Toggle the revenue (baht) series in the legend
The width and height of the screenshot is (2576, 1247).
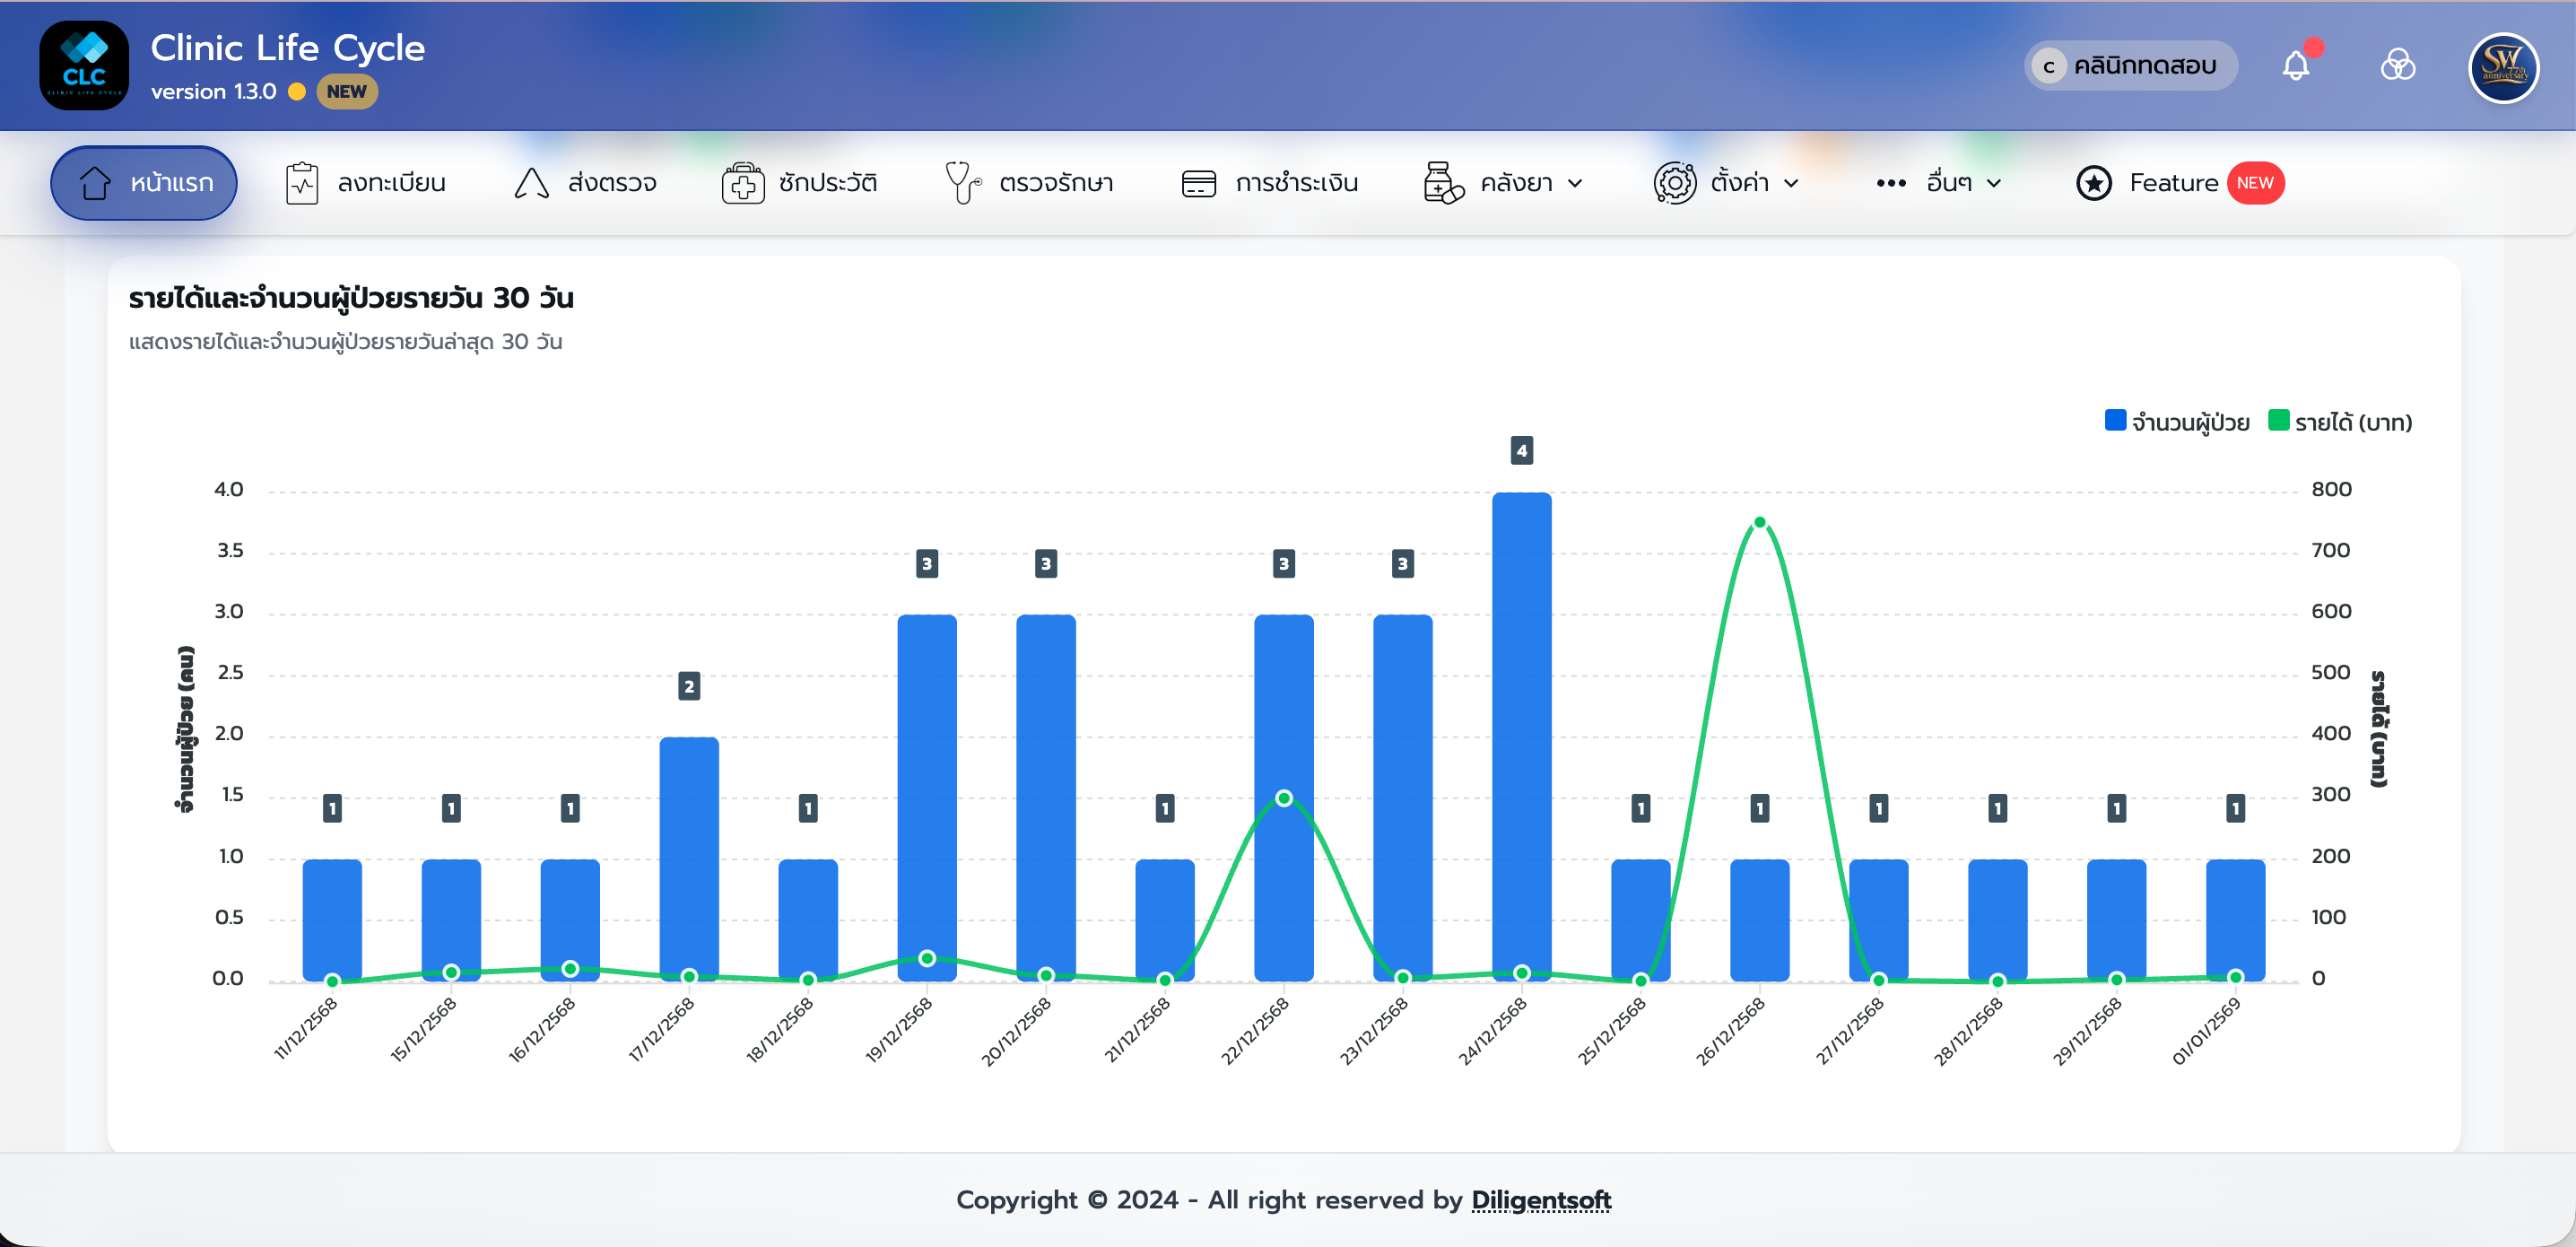coord(2353,422)
